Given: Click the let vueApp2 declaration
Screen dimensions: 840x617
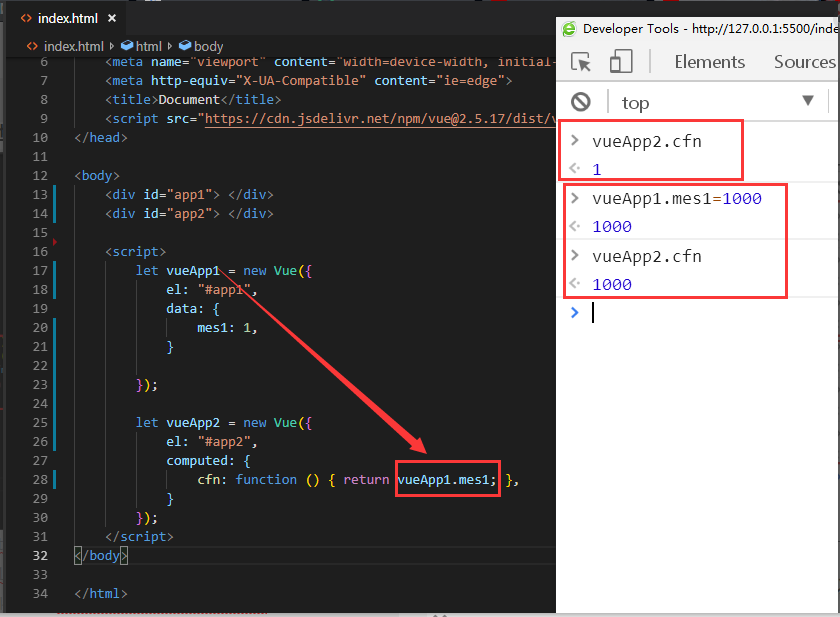Looking at the screenshot, I should click(223, 423).
